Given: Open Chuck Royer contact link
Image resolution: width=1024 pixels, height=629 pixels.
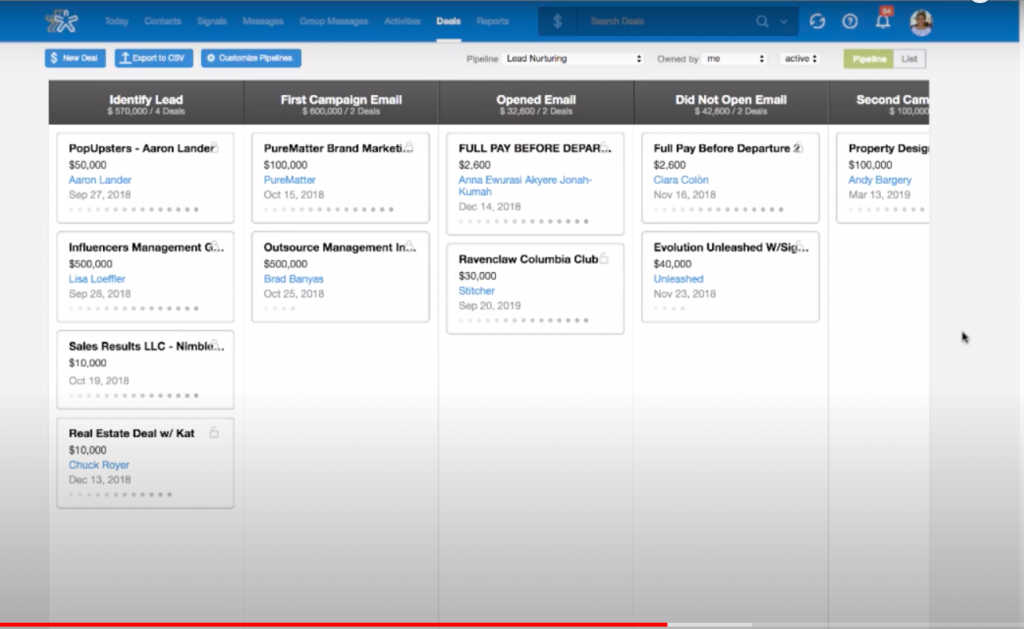Looking at the screenshot, I should 99,465.
